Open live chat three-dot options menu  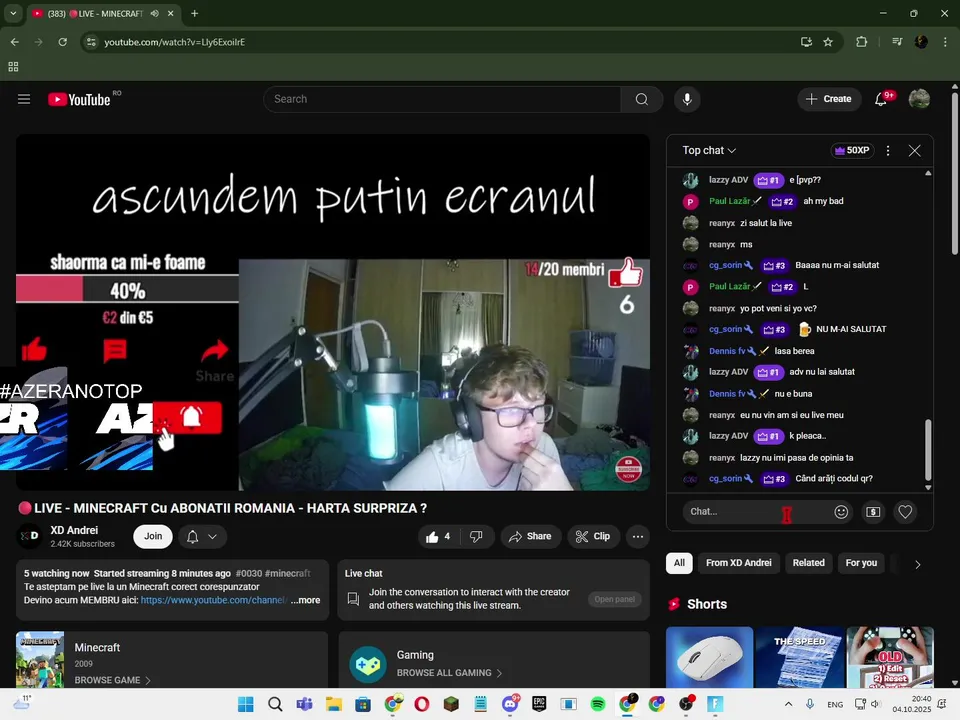click(x=888, y=151)
